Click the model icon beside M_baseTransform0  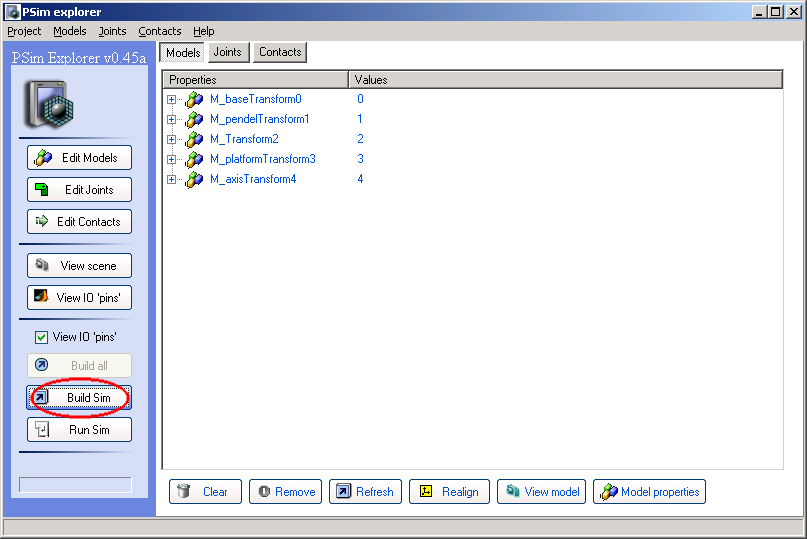(x=194, y=100)
